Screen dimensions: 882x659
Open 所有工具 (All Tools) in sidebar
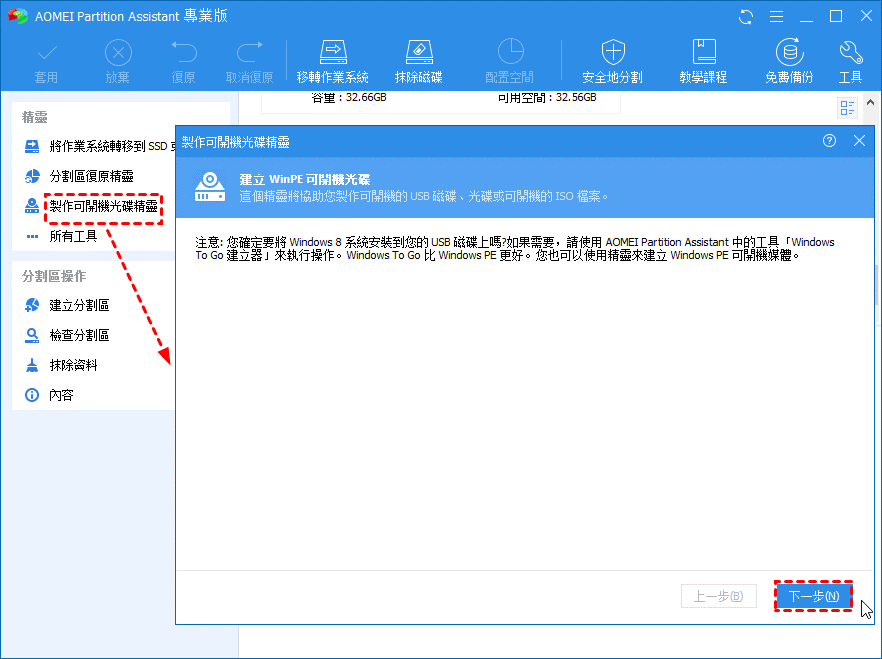73,236
